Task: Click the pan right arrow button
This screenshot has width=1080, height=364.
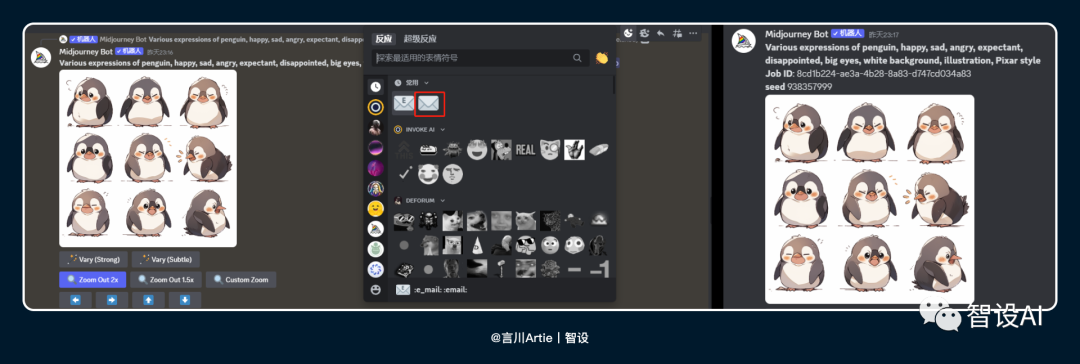Action: pyautogui.click(x=112, y=300)
